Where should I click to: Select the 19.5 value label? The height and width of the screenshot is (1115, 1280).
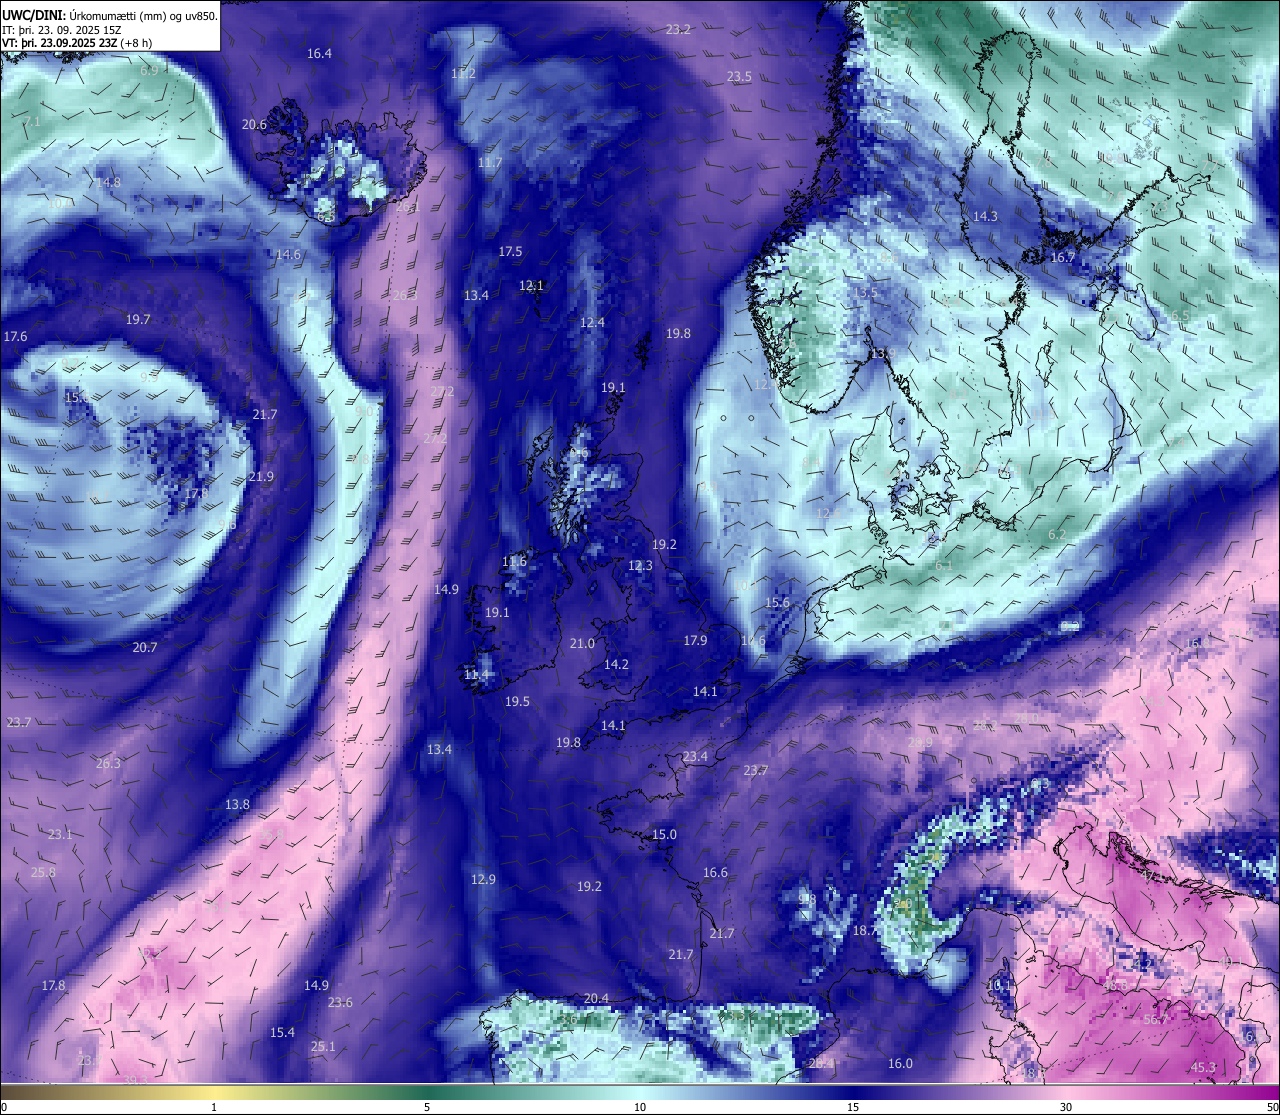(x=517, y=702)
